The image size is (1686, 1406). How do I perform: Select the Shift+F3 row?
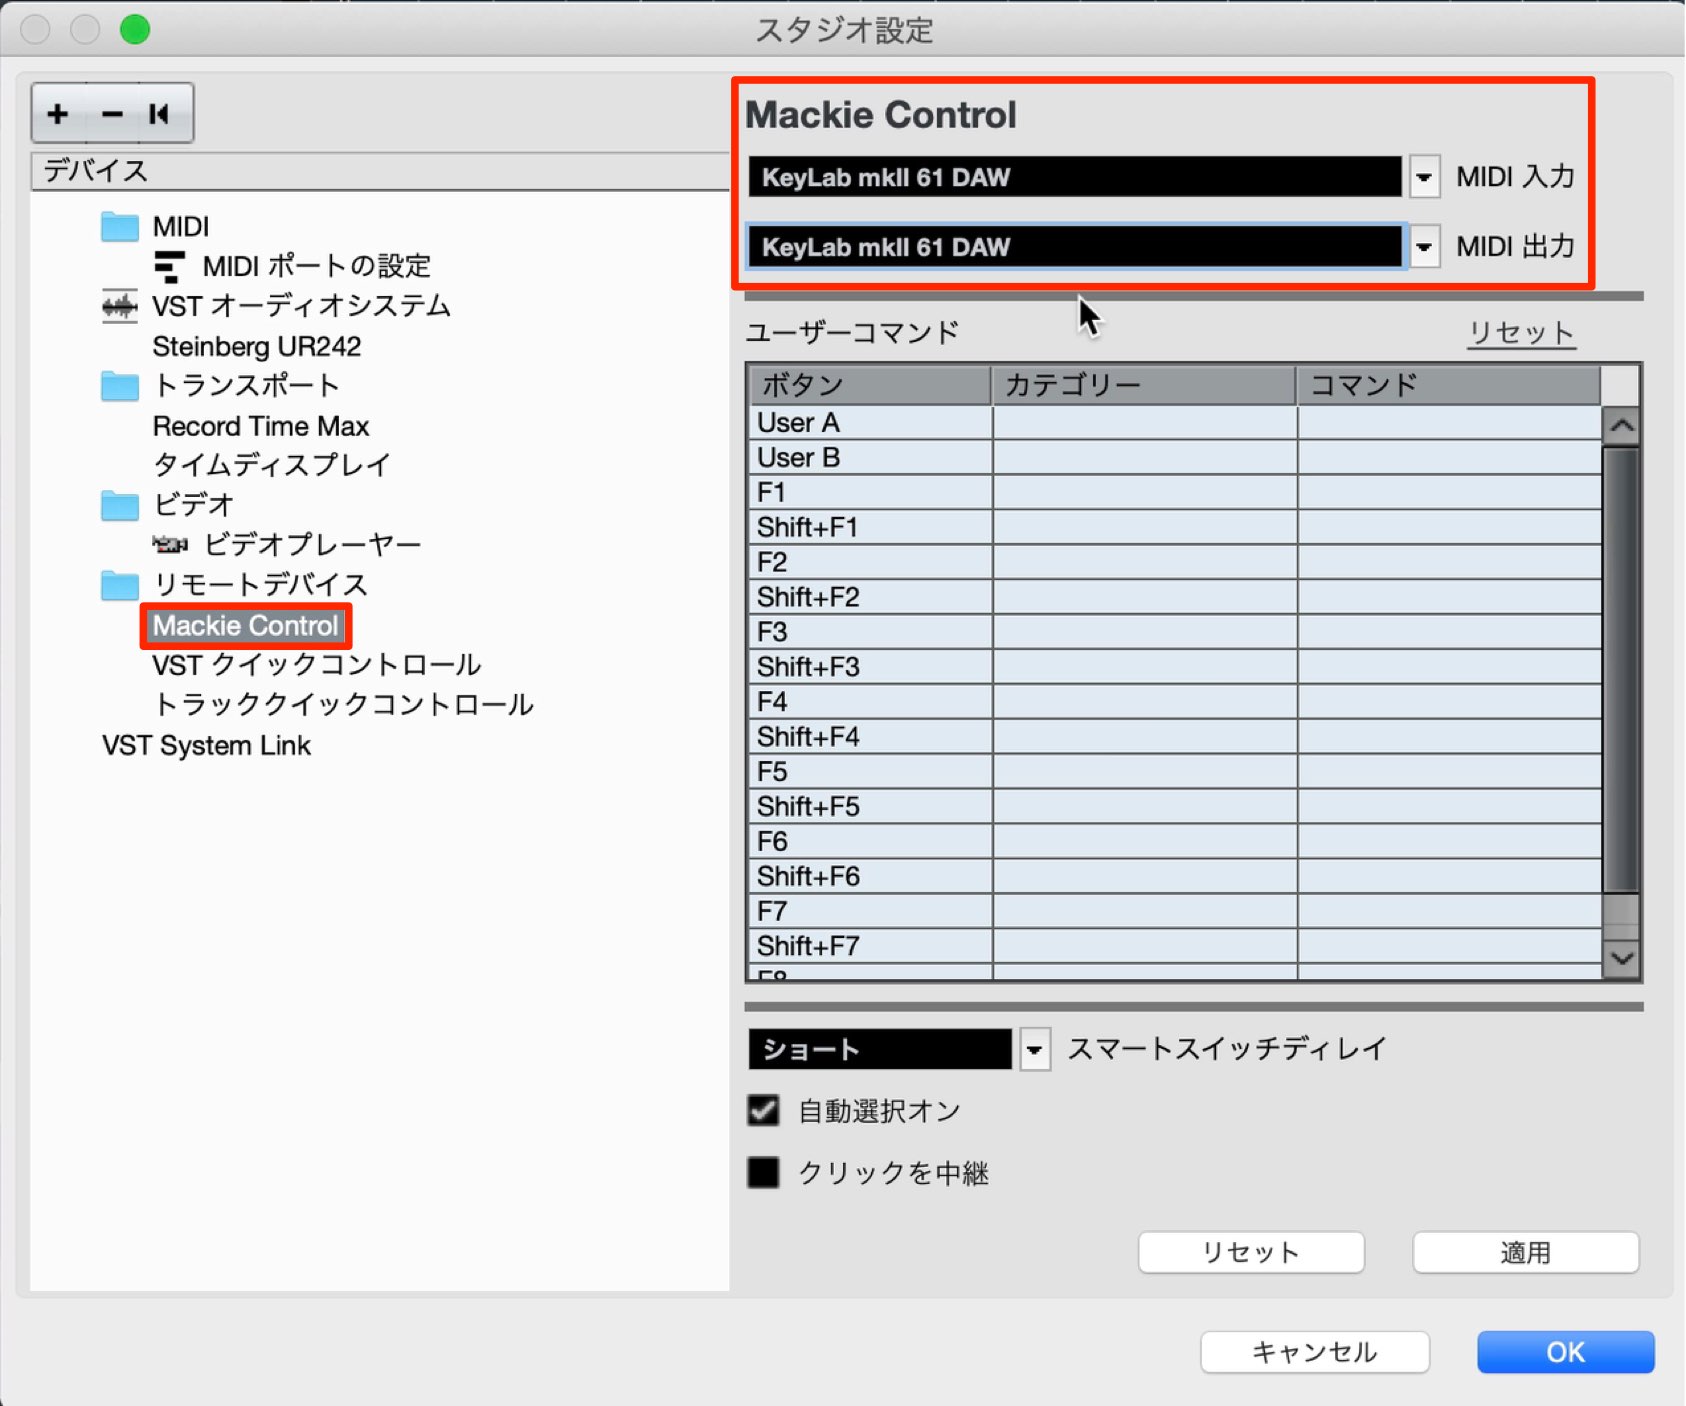tap(1175, 667)
